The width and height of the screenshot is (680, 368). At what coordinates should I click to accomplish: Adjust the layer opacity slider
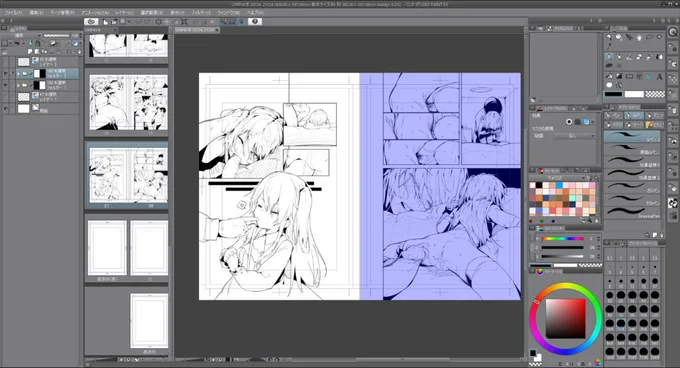[x=56, y=36]
